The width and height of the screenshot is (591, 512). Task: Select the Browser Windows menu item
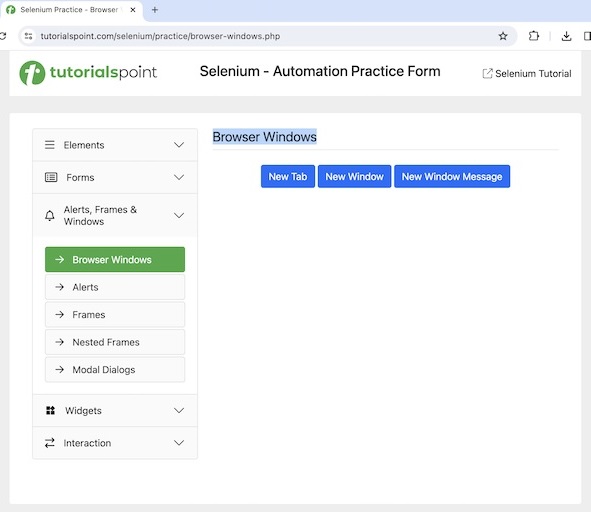pos(115,259)
